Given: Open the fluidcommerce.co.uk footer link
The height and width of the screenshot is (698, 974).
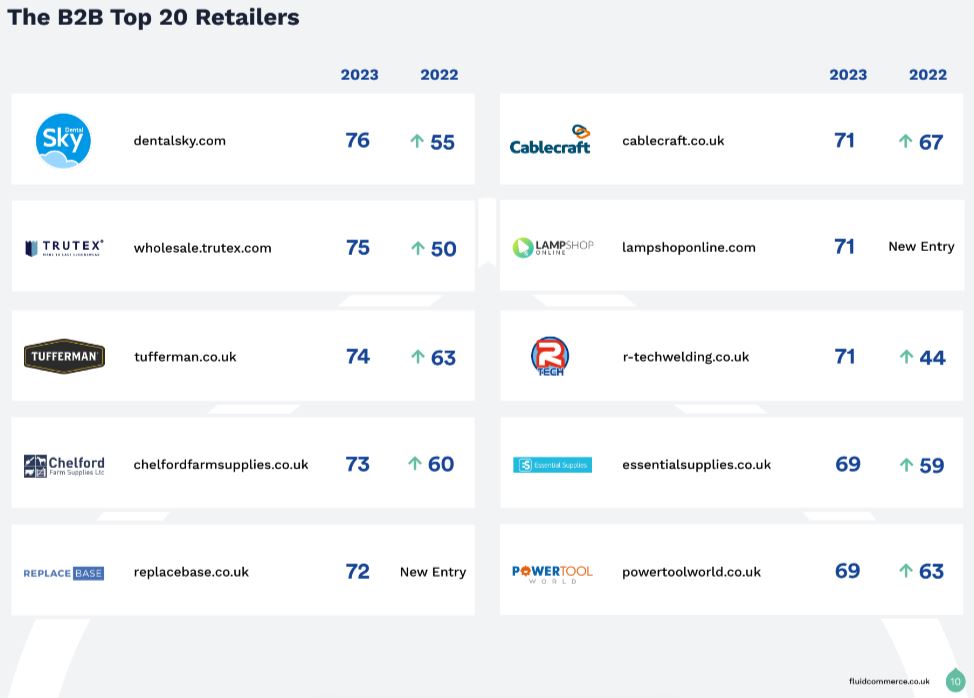Looking at the screenshot, I should coord(889,681).
